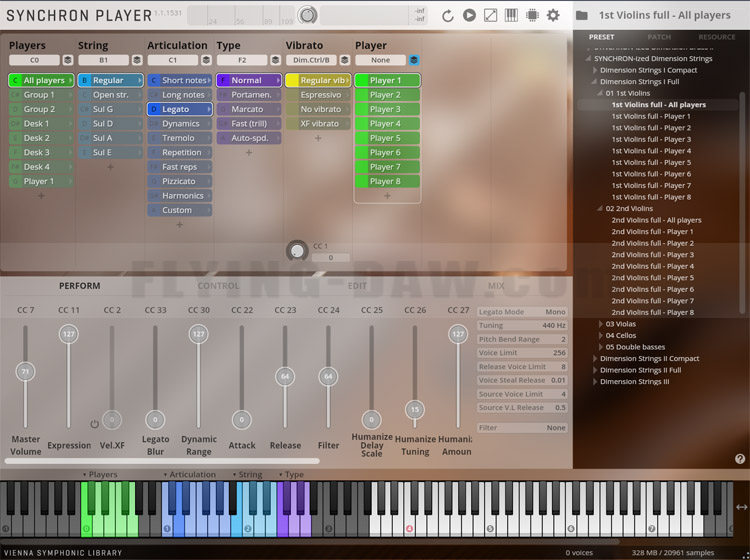Click the keyboard width arrows icon
The width and height of the screenshot is (750, 560).
(x=741, y=507)
